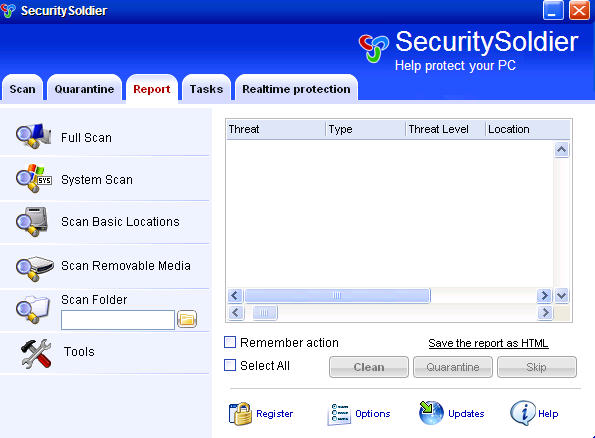Open Tools from the sidebar
The height and width of the screenshot is (438, 595).
click(79, 352)
